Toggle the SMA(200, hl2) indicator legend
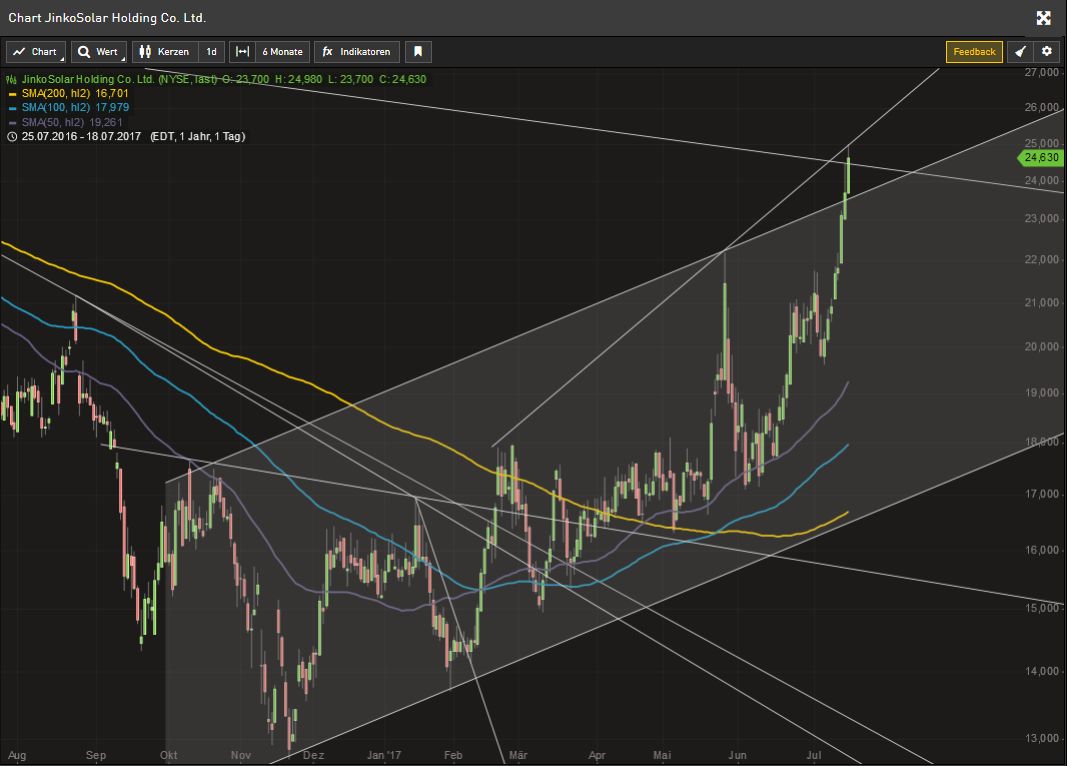1067x766 pixels. (x=72, y=93)
